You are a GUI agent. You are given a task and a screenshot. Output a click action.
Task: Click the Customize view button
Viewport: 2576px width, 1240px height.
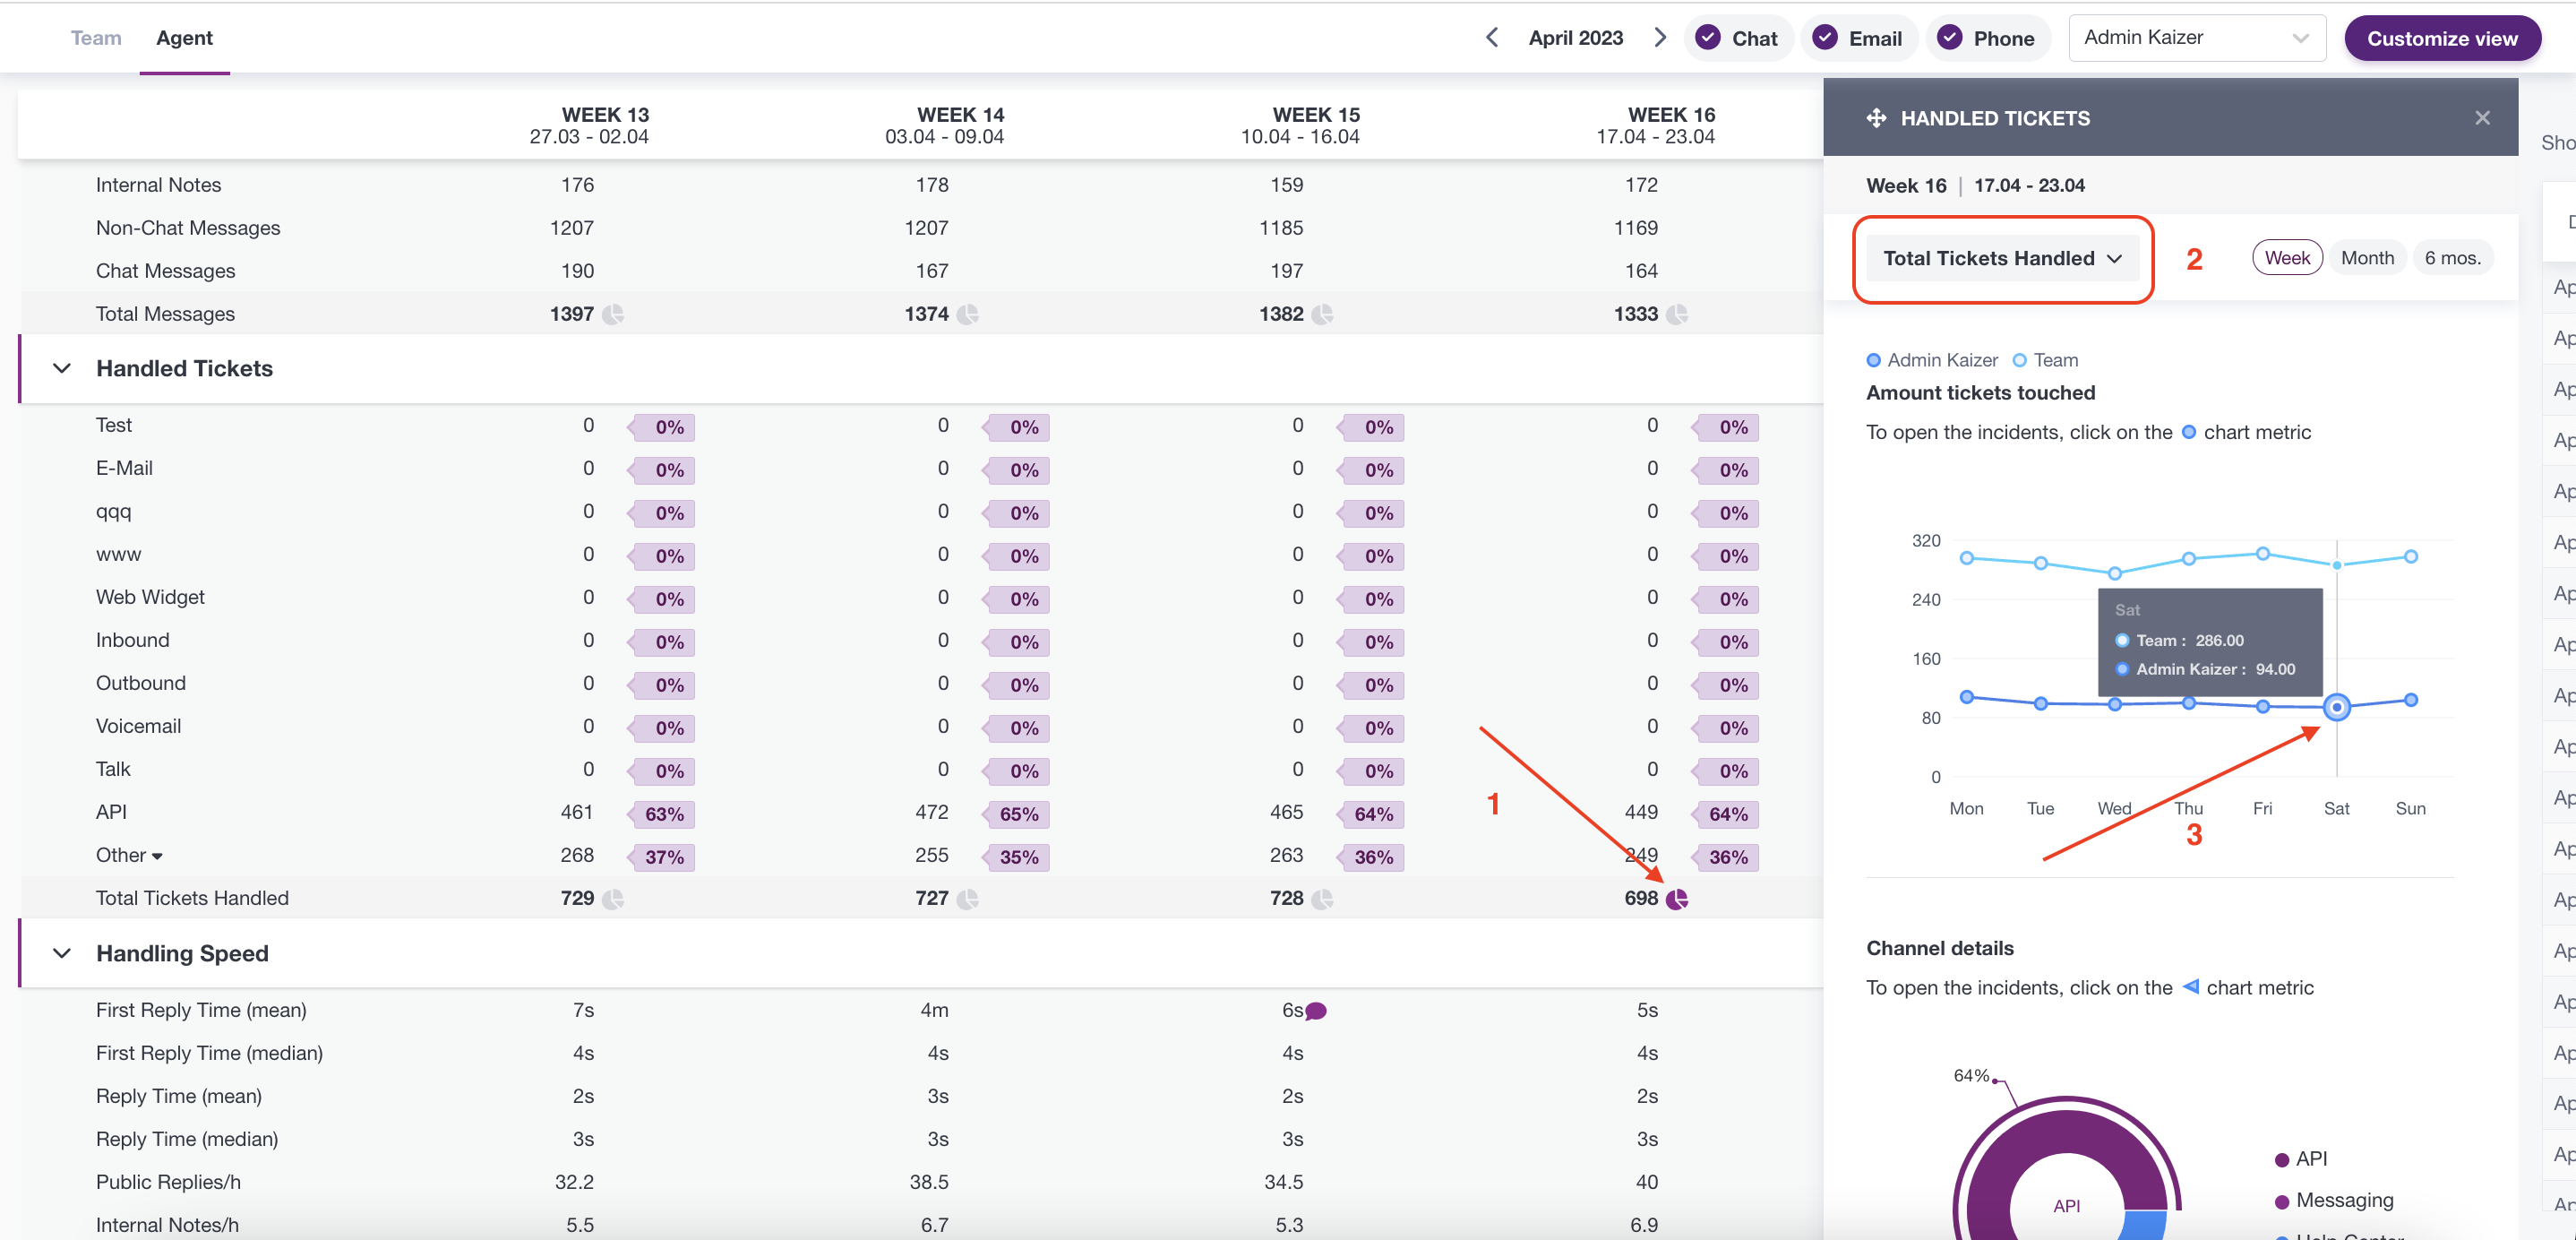(x=2442, y=38)
